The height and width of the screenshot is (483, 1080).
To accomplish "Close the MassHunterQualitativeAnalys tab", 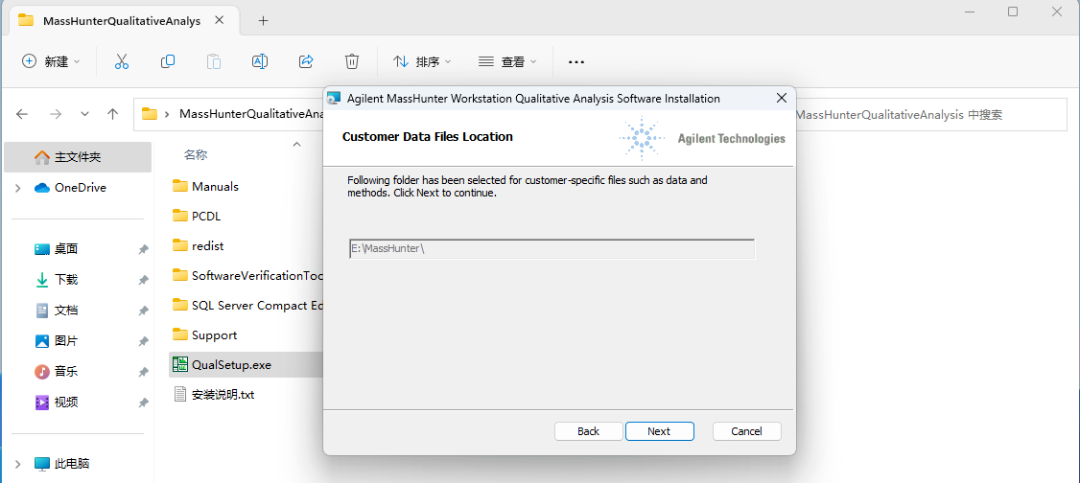I will [x=219, y=20].
